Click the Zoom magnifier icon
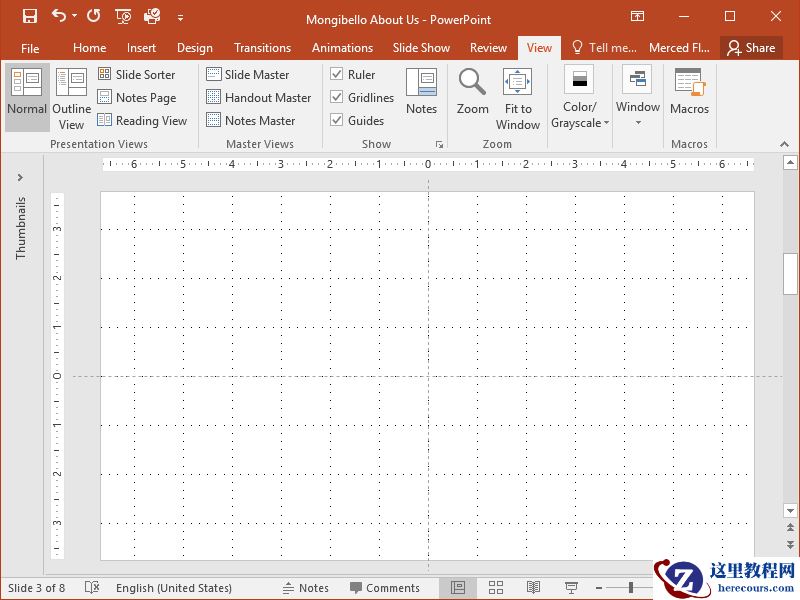This screenshot has width=800, height=600. tap(472, 84)
